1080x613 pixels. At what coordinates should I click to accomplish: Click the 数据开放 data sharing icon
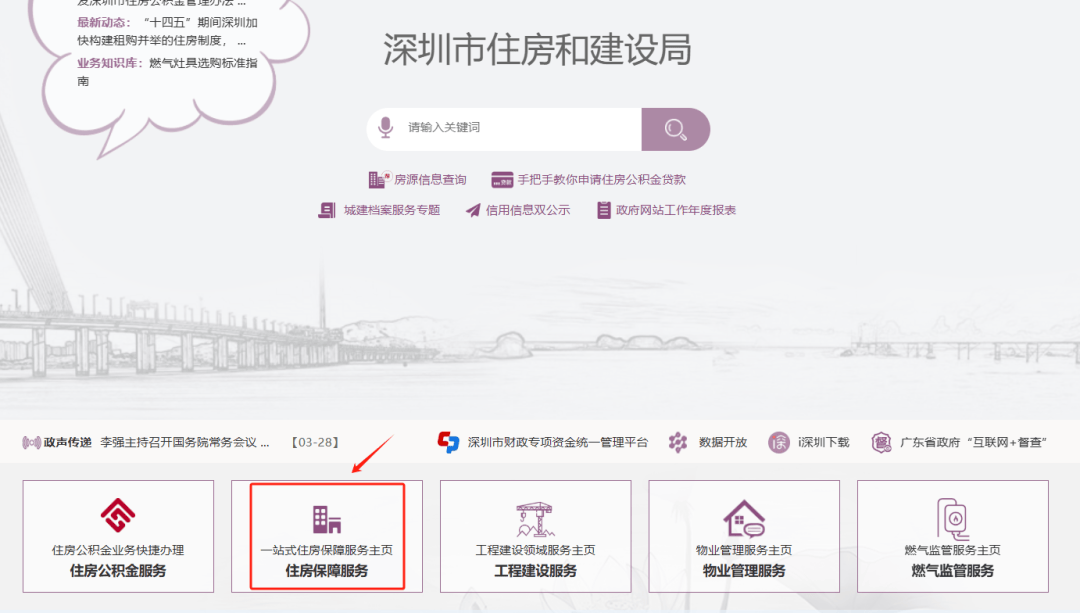coord(678,441)
